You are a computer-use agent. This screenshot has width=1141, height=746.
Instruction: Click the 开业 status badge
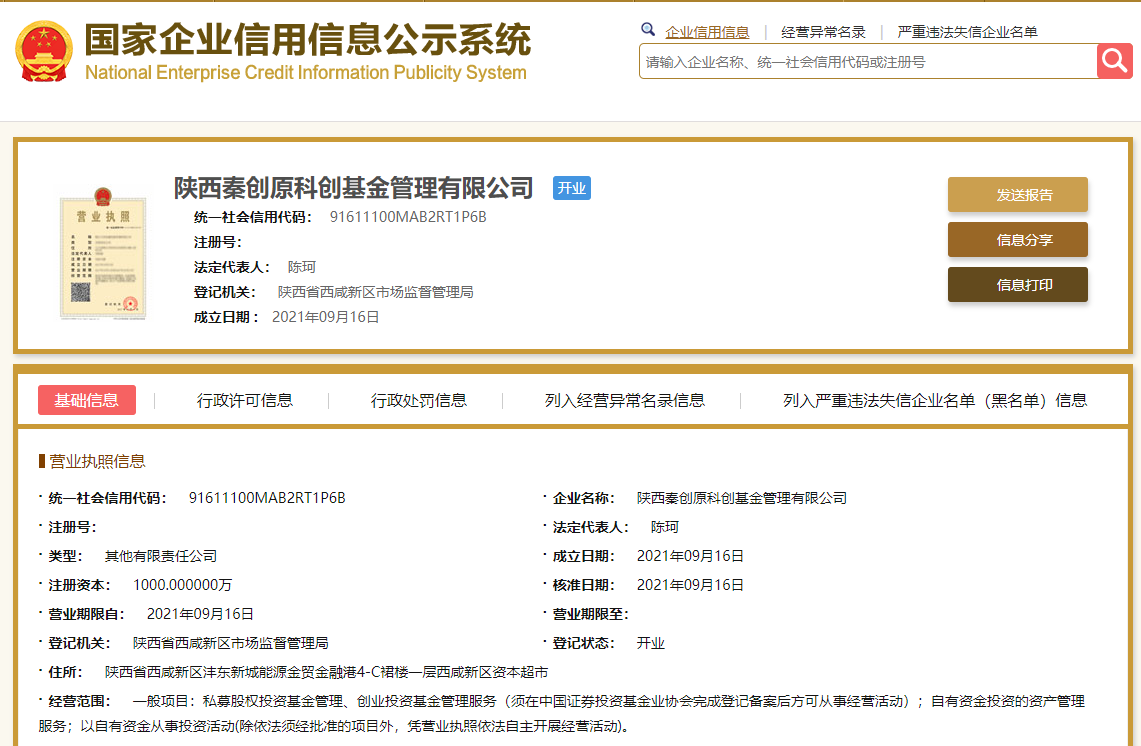click(571, 188)
